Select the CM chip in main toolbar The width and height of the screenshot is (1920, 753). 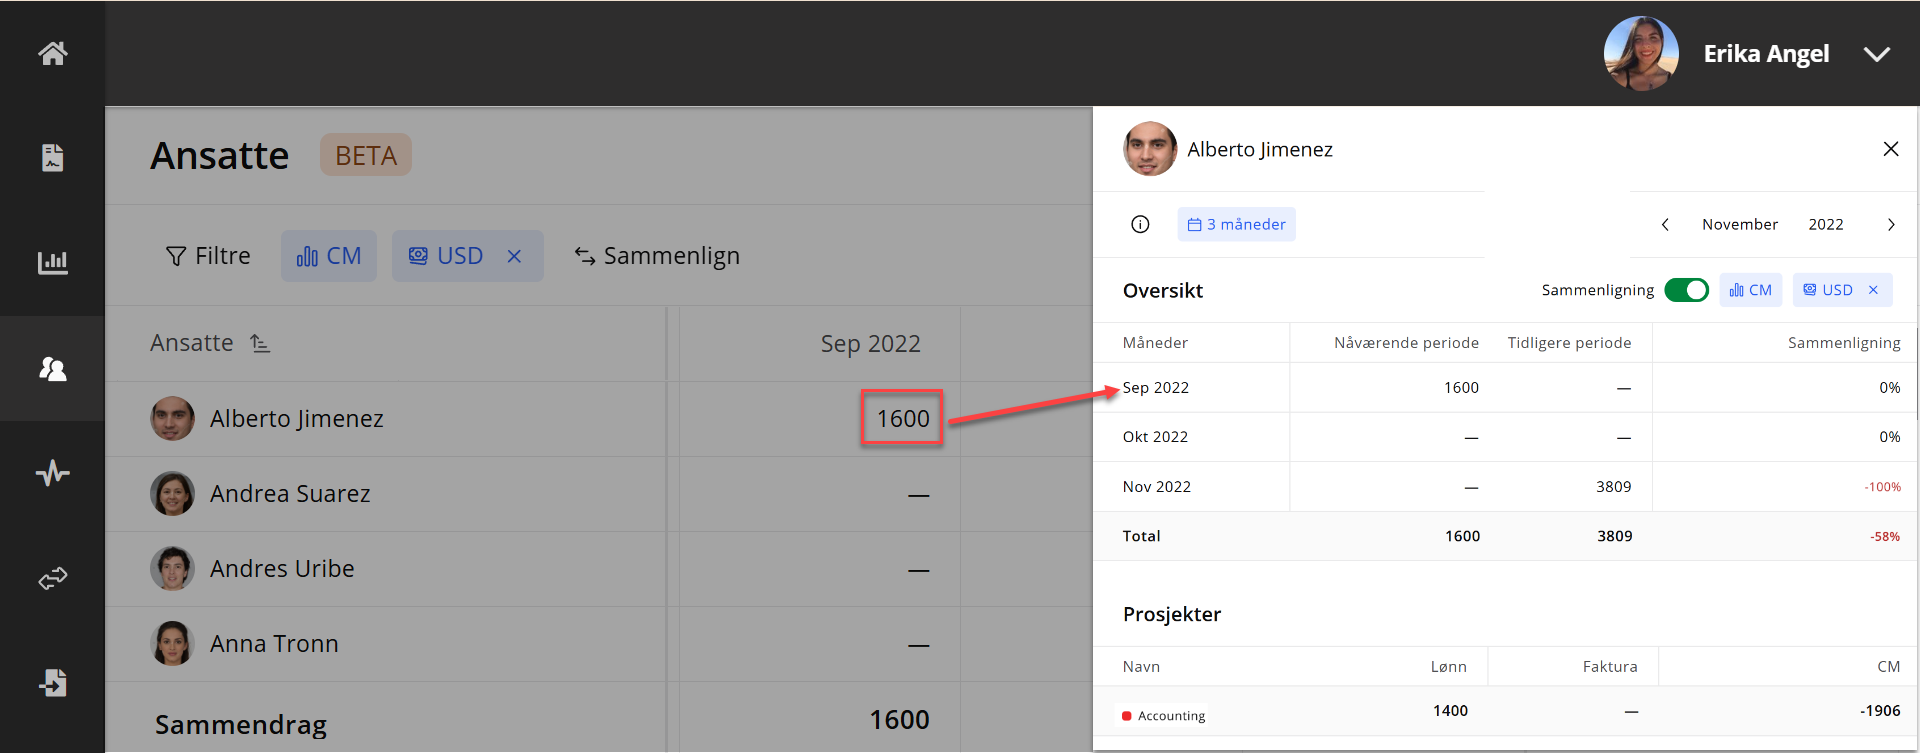pyautogui.click(x=329, y=256)
